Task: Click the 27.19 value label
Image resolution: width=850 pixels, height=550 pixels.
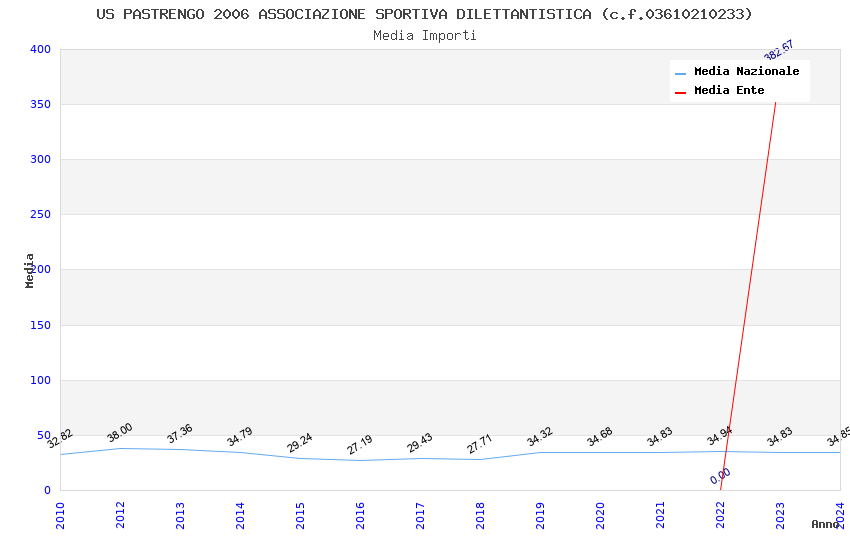Action: point(359,445)
